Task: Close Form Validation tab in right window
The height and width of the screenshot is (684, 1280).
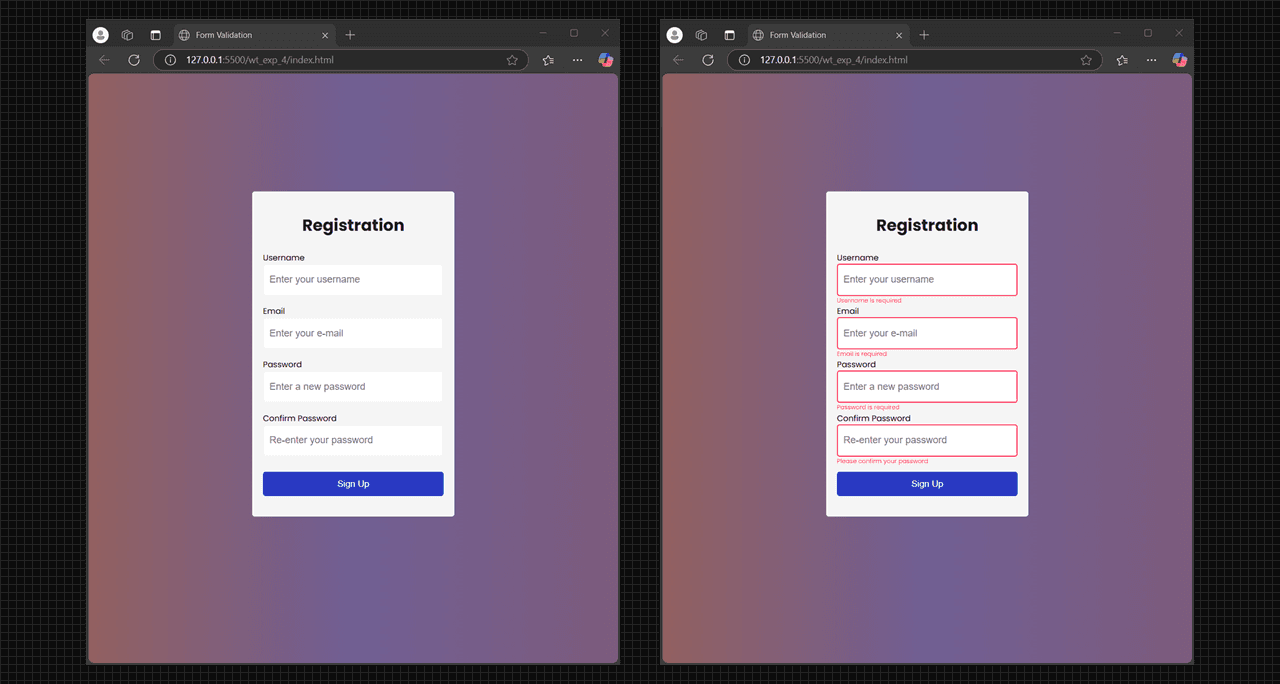Action: click(x=899, y=35)
